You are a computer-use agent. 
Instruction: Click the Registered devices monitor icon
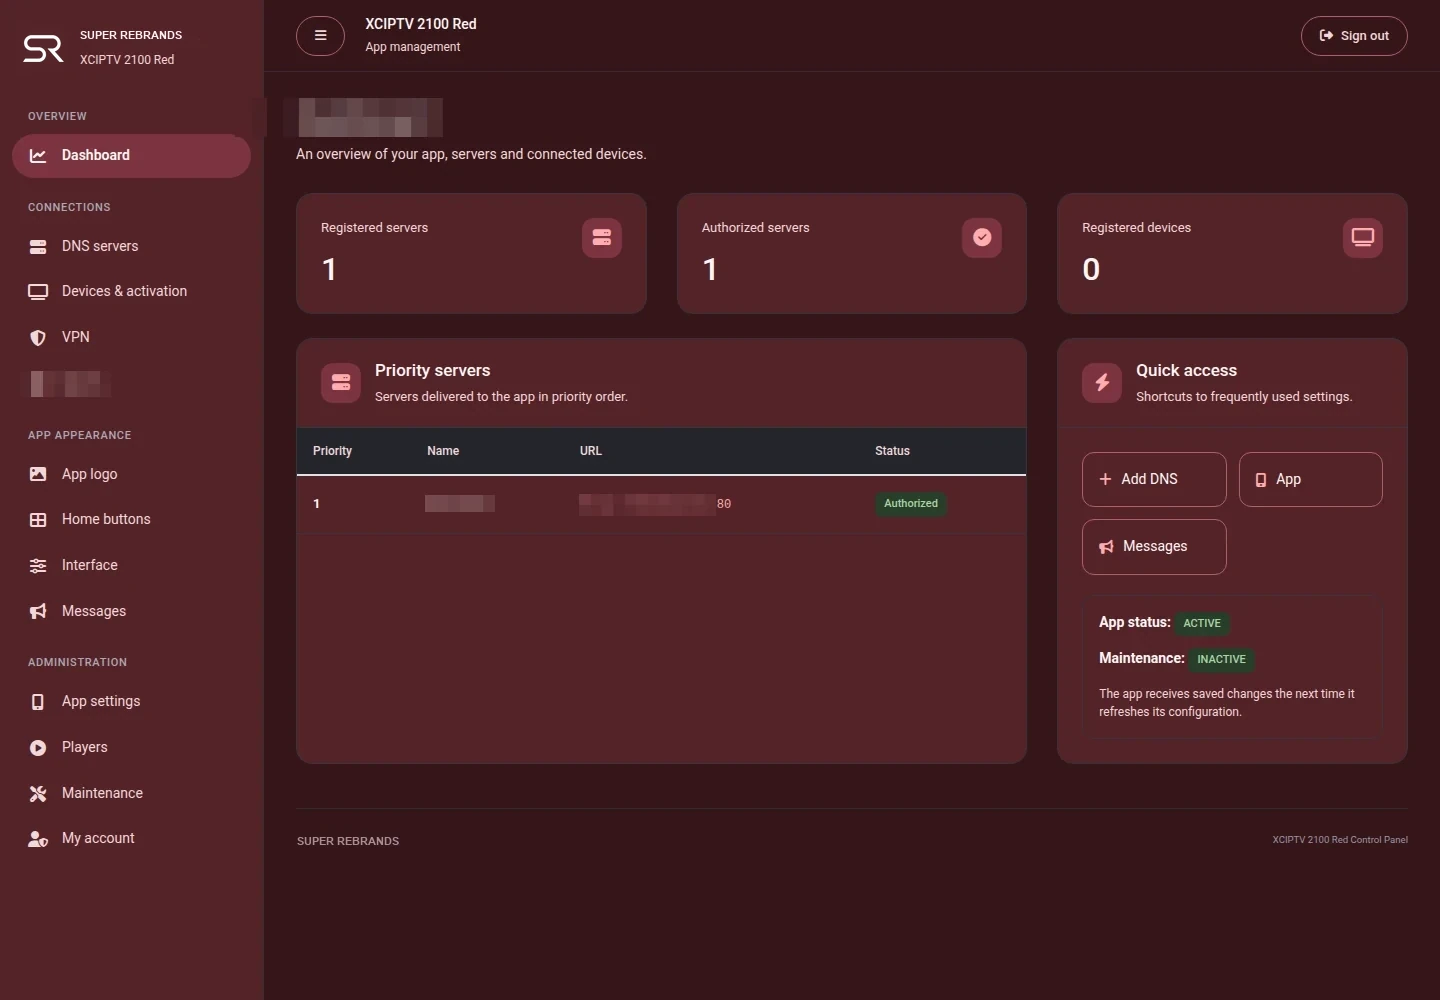pyautogui.click(x=1363, y=238)
